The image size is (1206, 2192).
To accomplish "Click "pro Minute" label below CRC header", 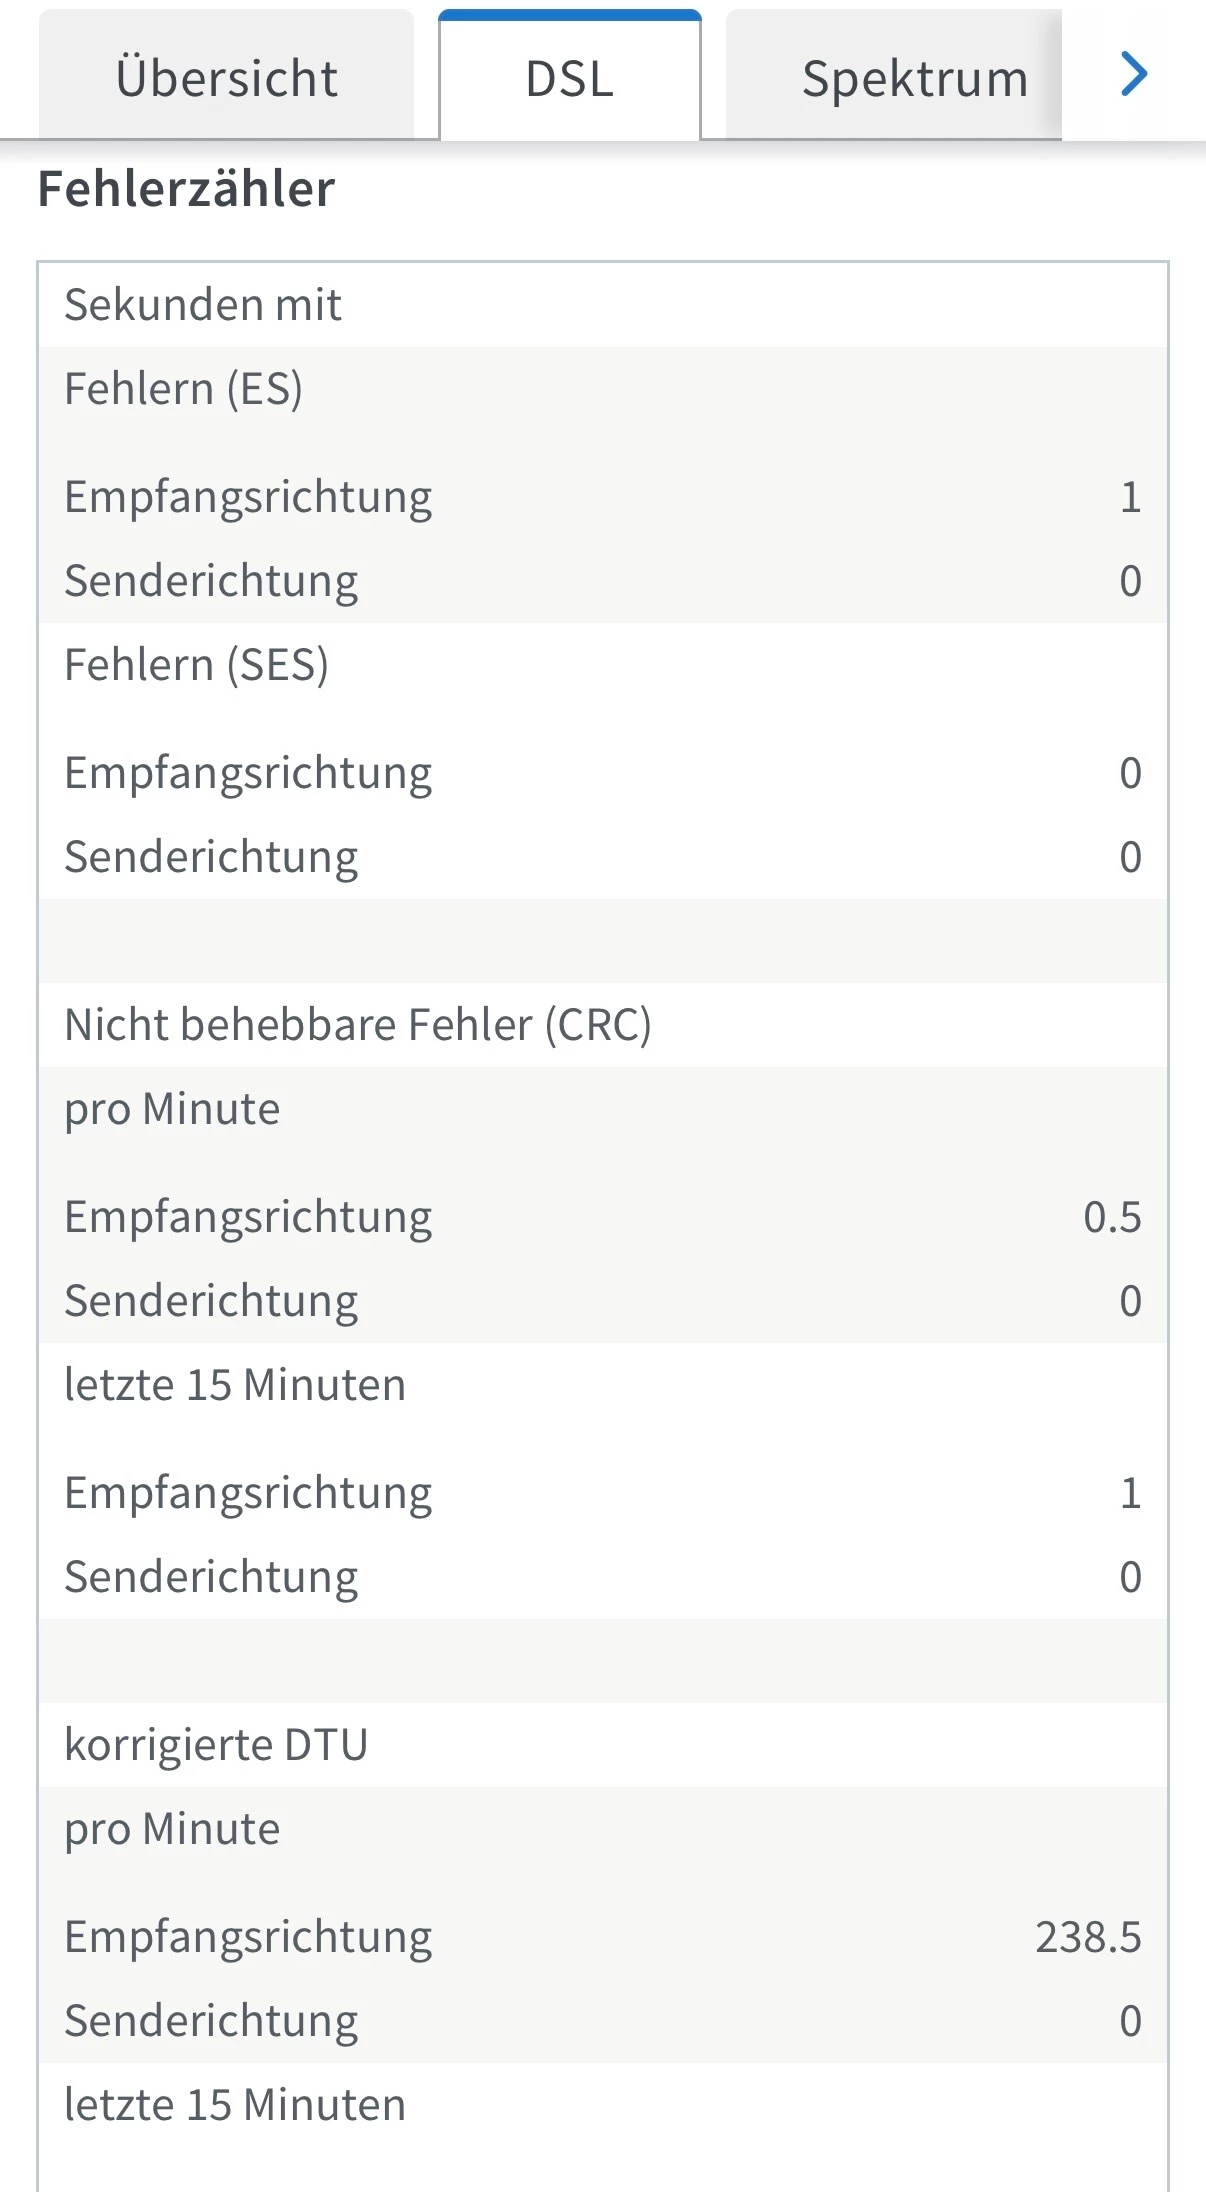I will [x=172, y=1109].
